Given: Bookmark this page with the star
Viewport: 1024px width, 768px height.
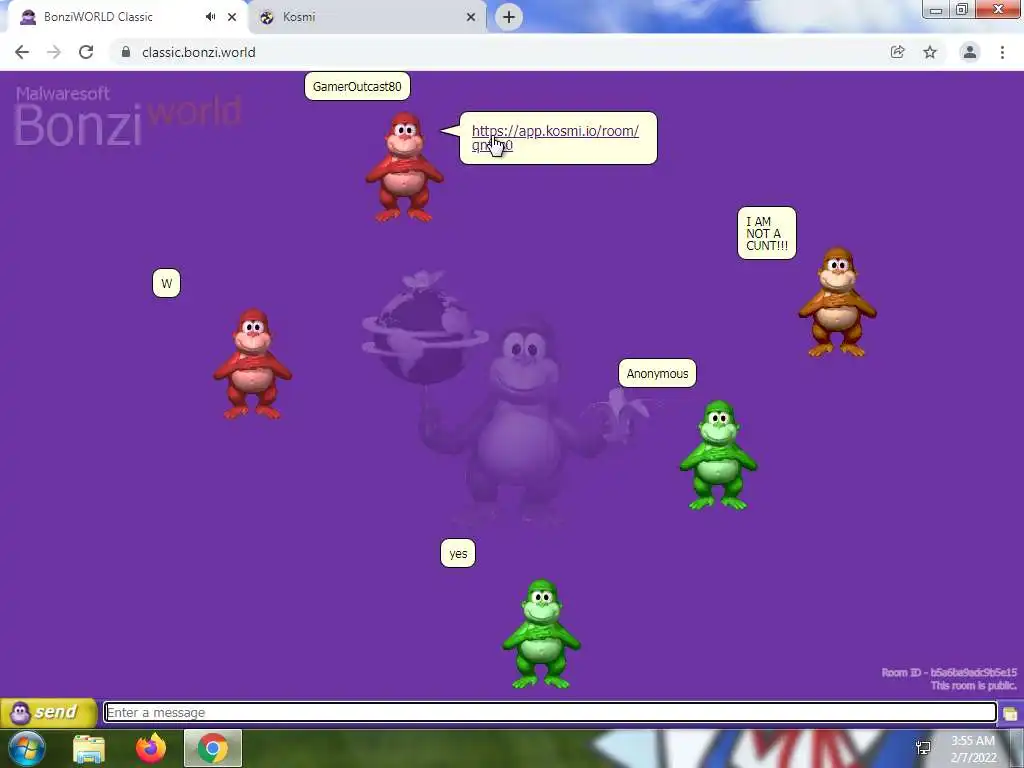Looking at the screenshot, I should coord(930,52).
